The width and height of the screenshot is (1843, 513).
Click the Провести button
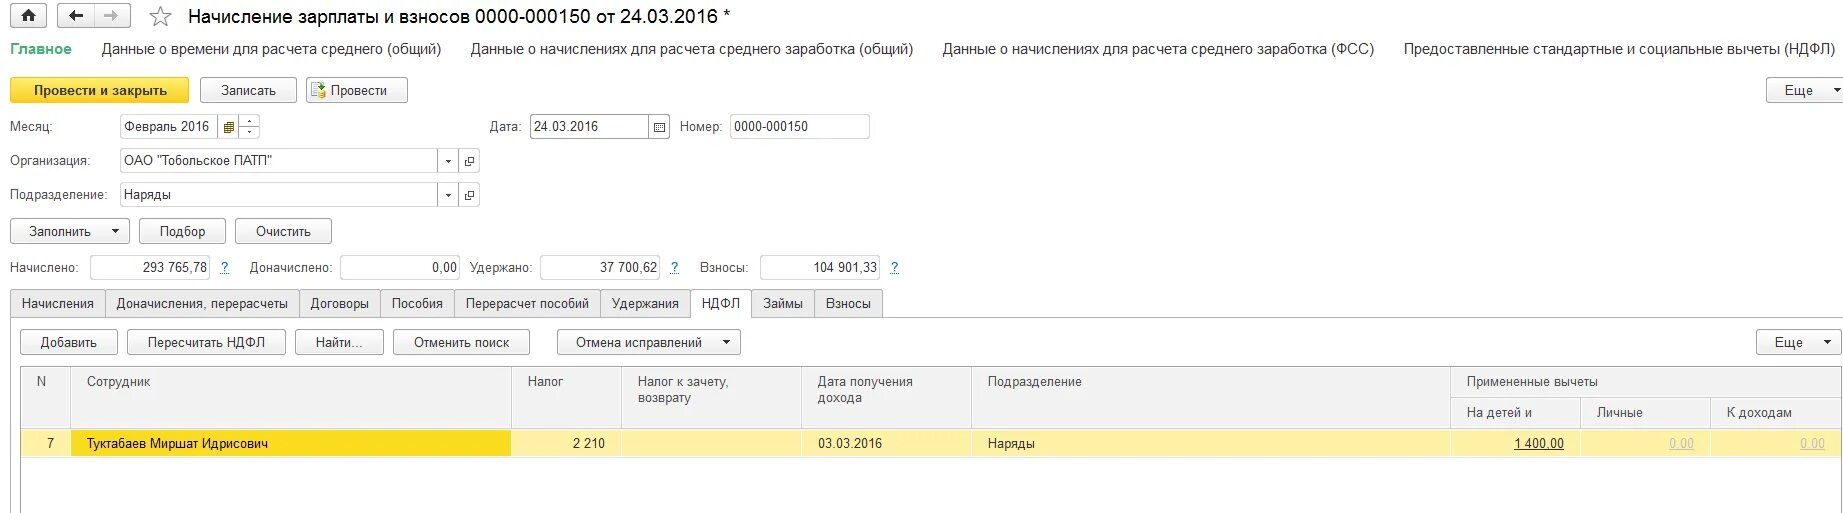pos(357,90)
